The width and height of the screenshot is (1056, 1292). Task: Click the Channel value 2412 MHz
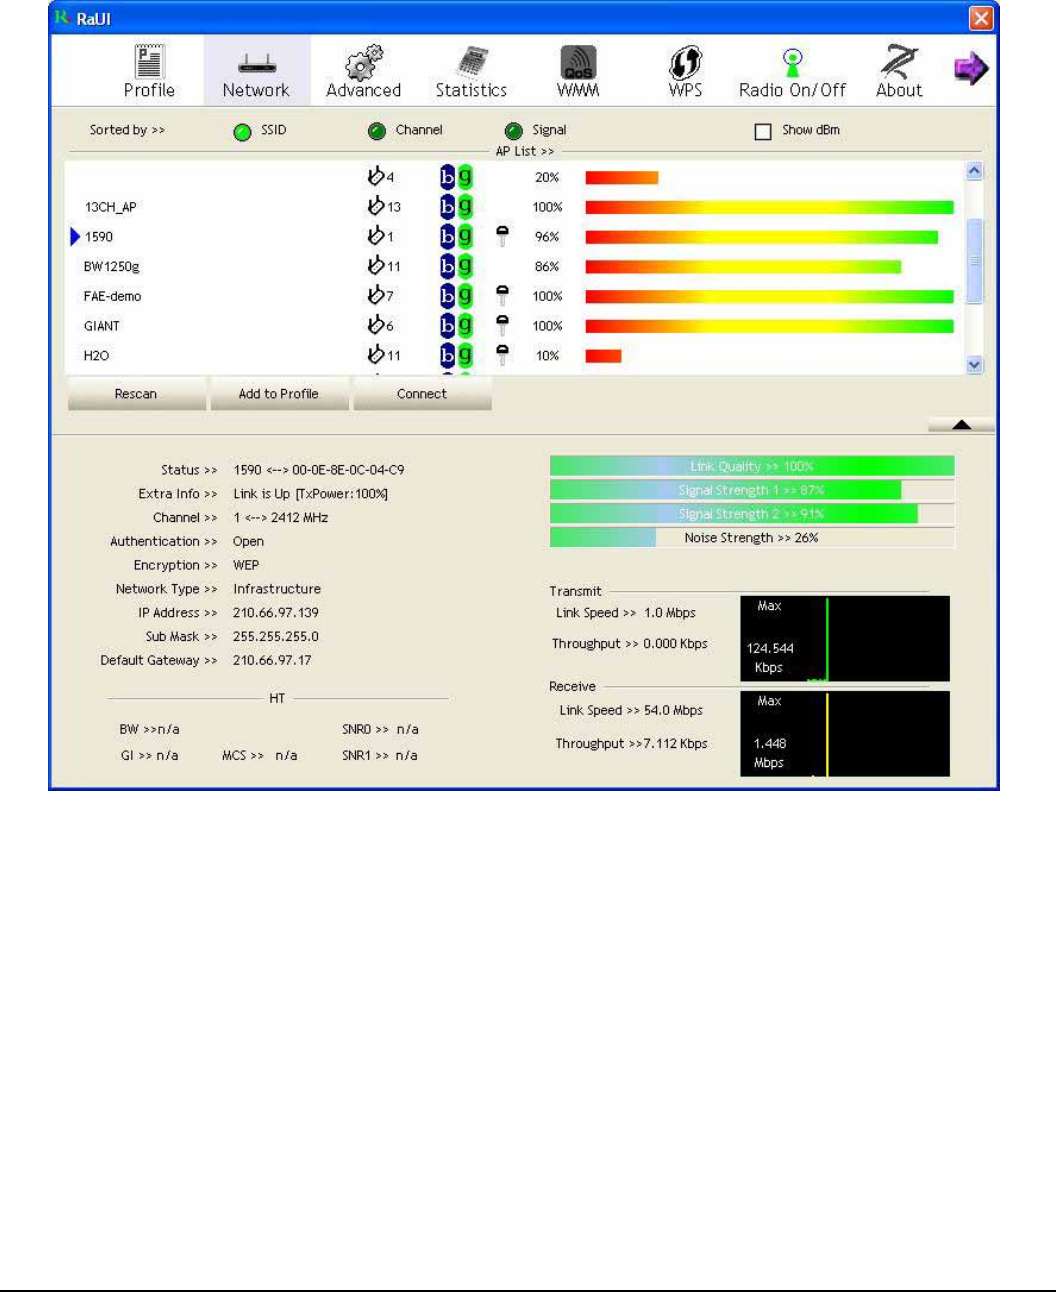(281, 518)
